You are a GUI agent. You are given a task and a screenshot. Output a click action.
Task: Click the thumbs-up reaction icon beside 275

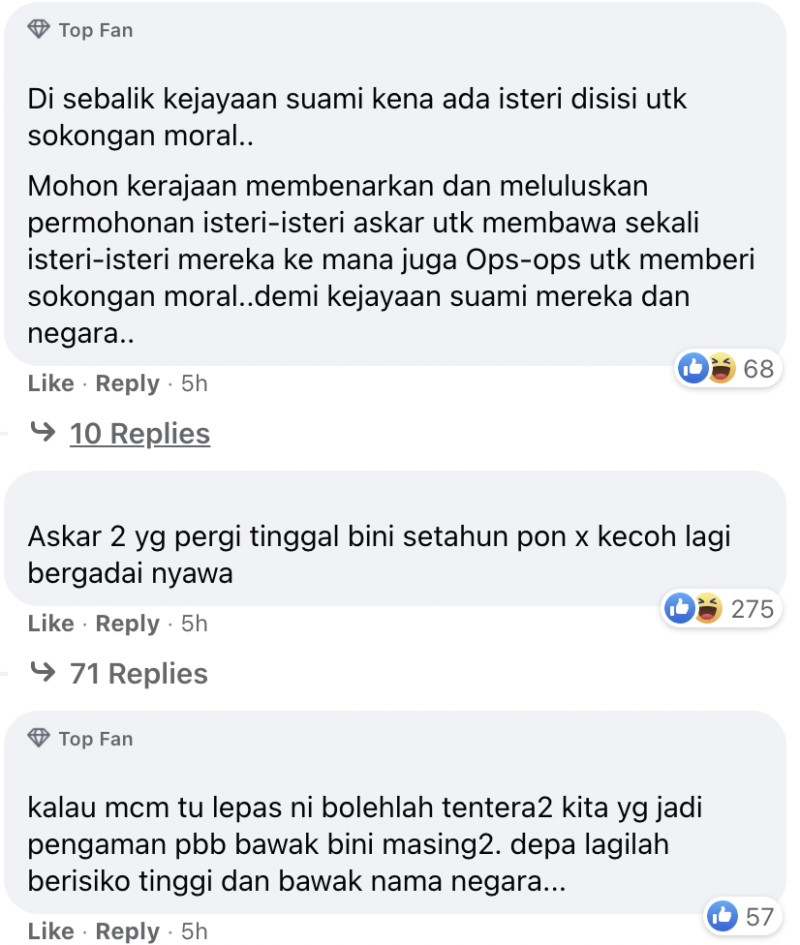680,607
